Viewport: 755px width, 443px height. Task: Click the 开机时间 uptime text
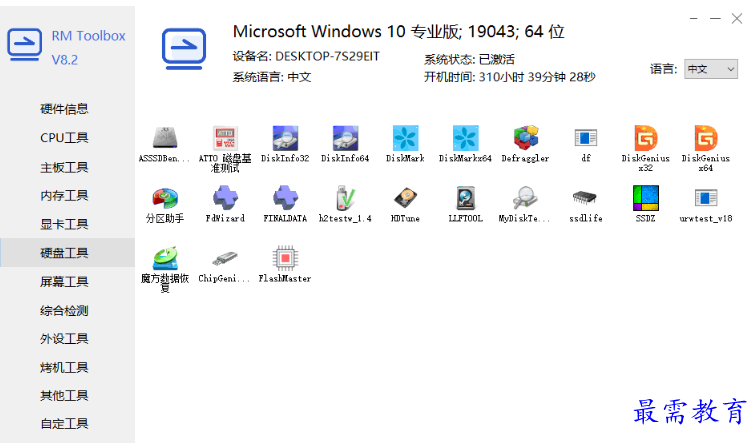tap(509, 77)
